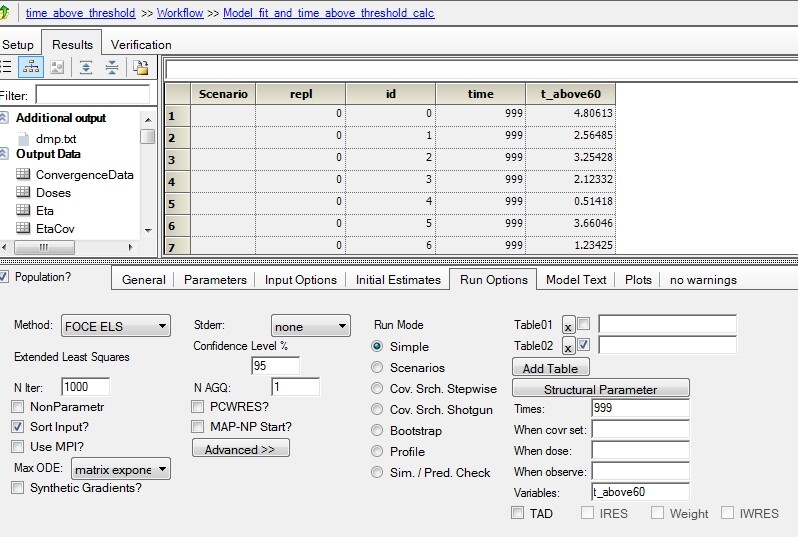Select Cov. Srch. Shotgun run mode
The image size is (798, 537).
[377, 409]
